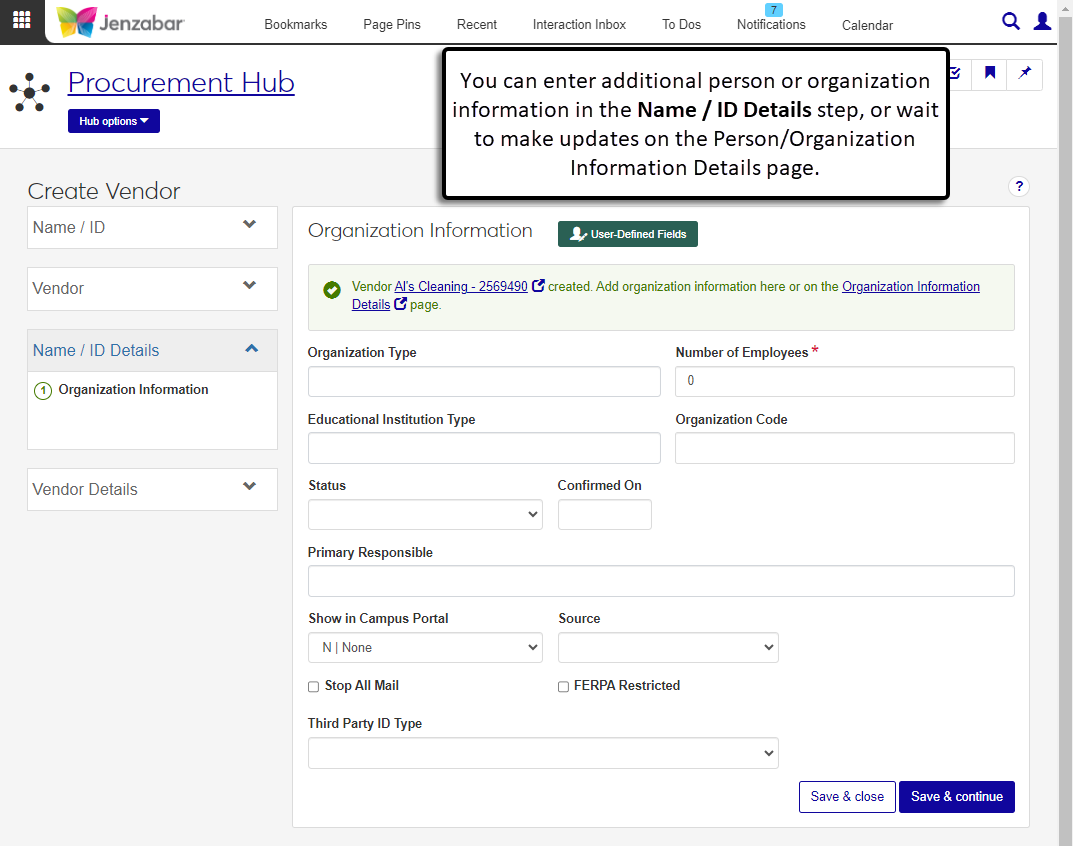Click into the Number of Employees field

click(x=844, y=381)
